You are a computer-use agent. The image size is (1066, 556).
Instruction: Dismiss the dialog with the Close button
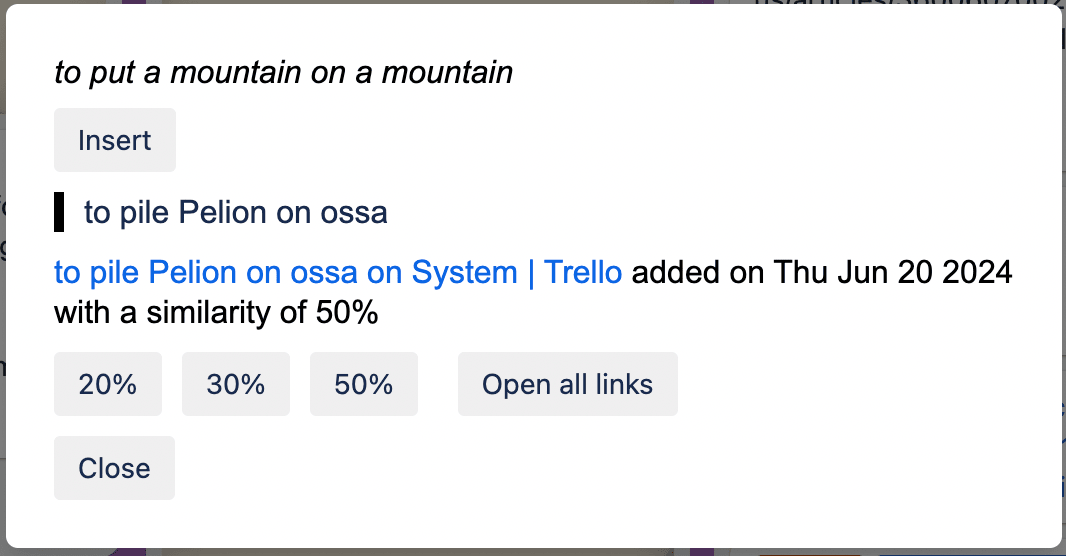click(x=115, y=468)
